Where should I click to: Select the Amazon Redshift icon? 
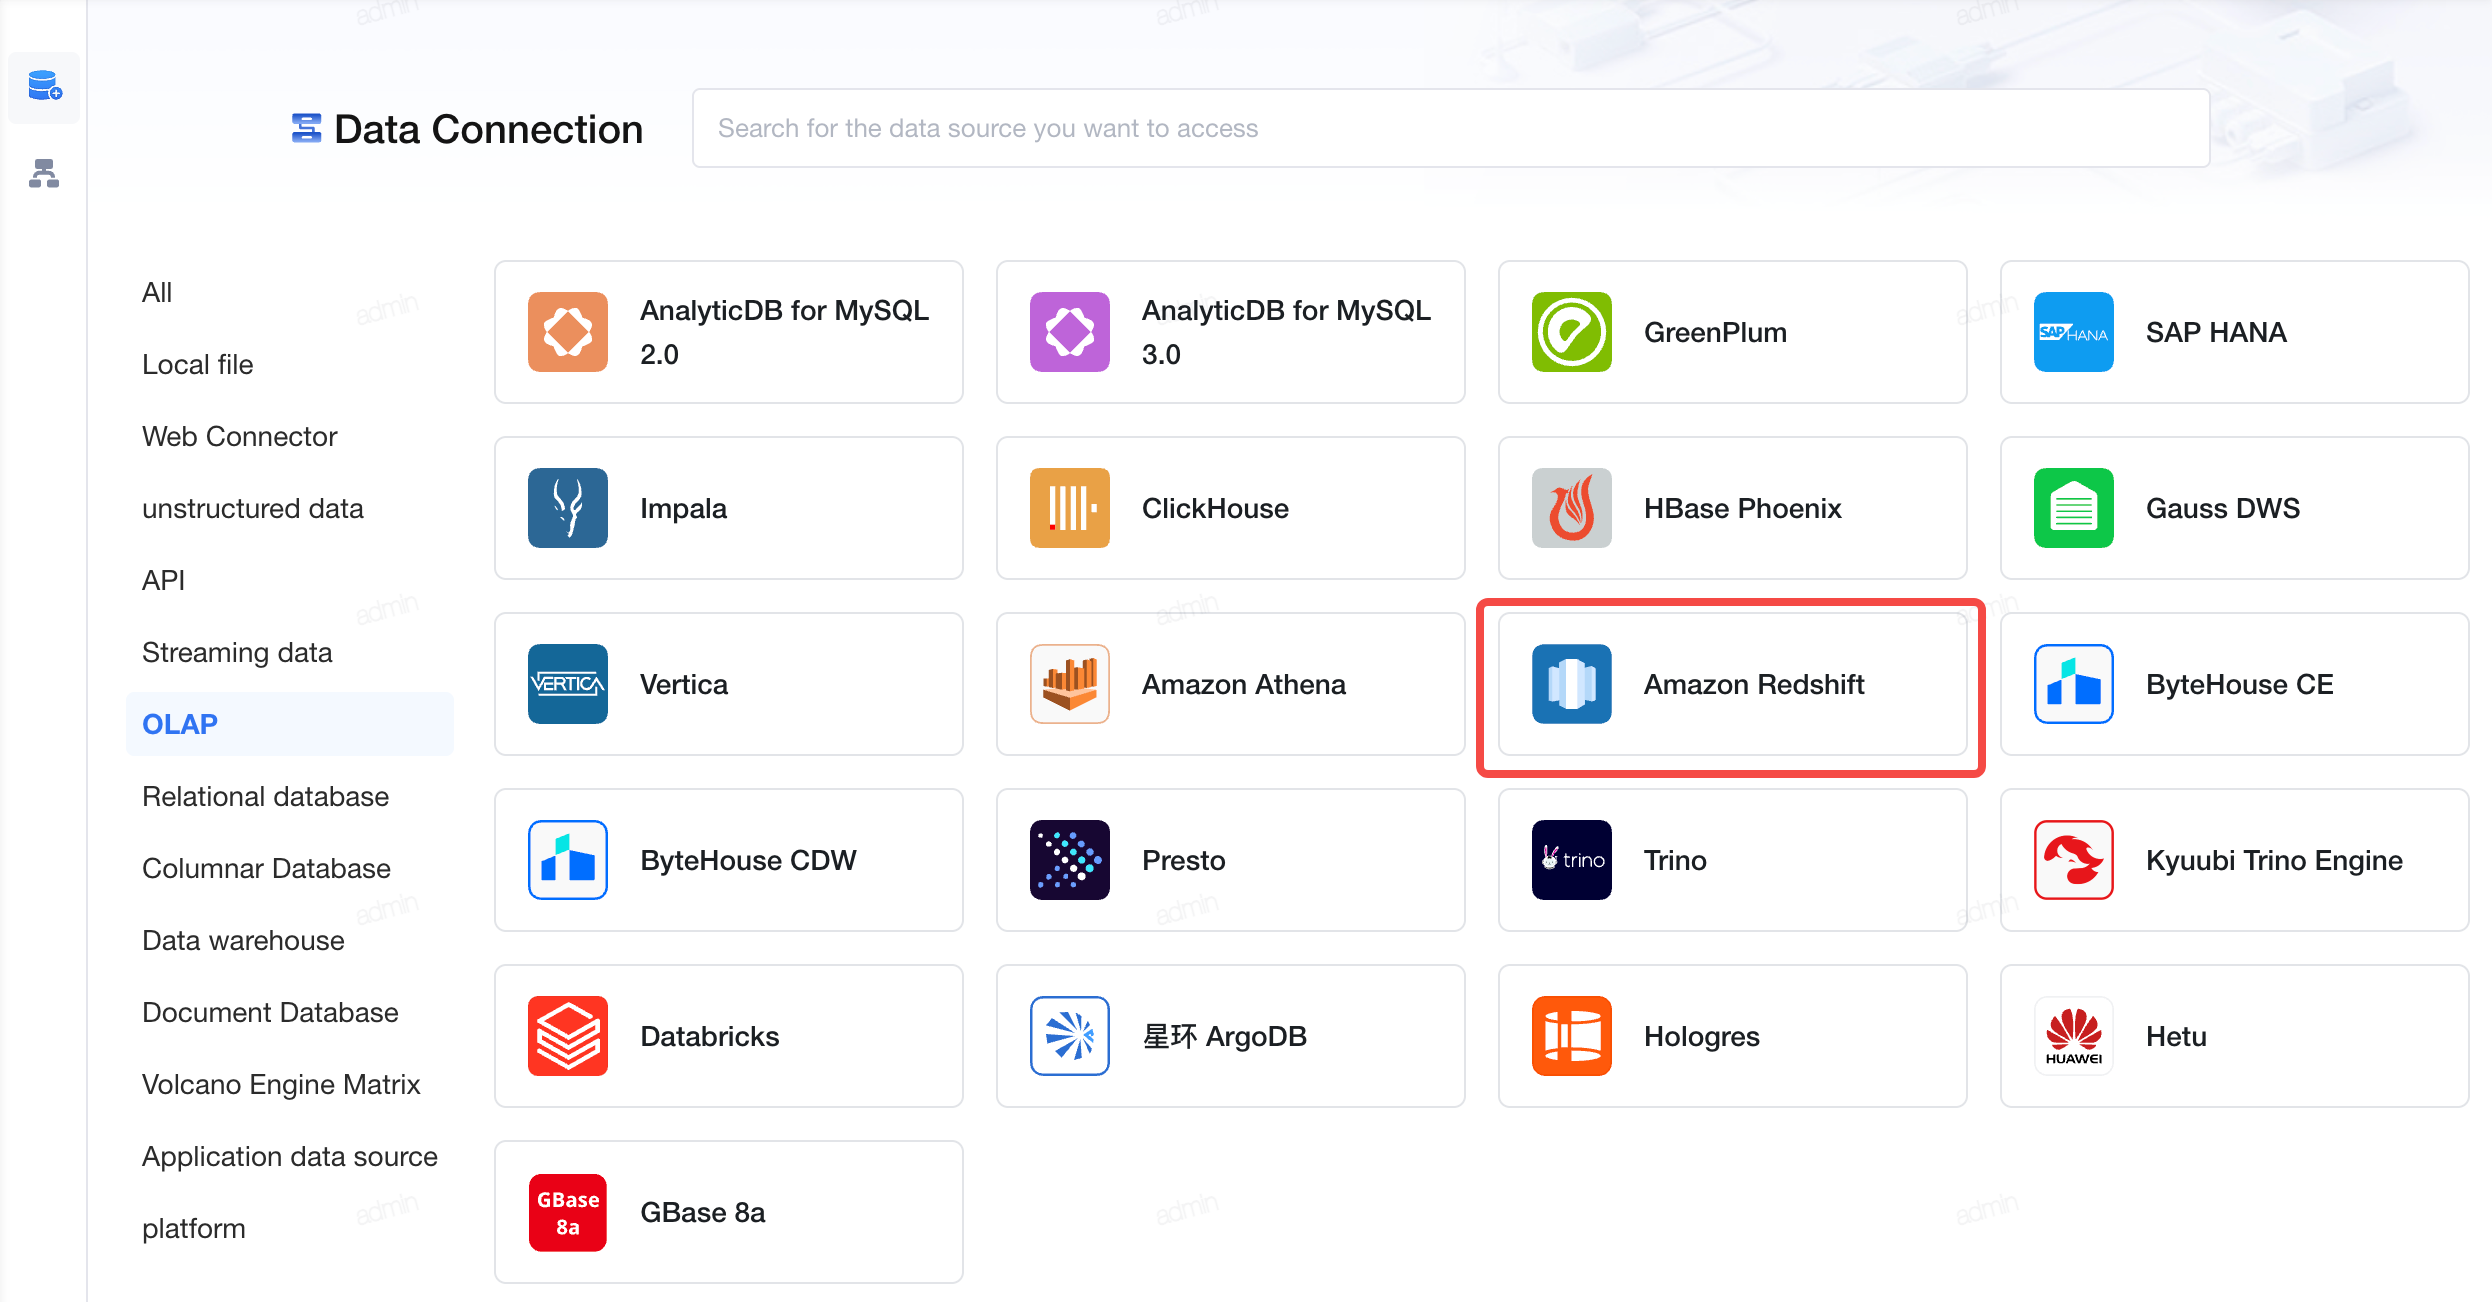(x=1571, y=684)
